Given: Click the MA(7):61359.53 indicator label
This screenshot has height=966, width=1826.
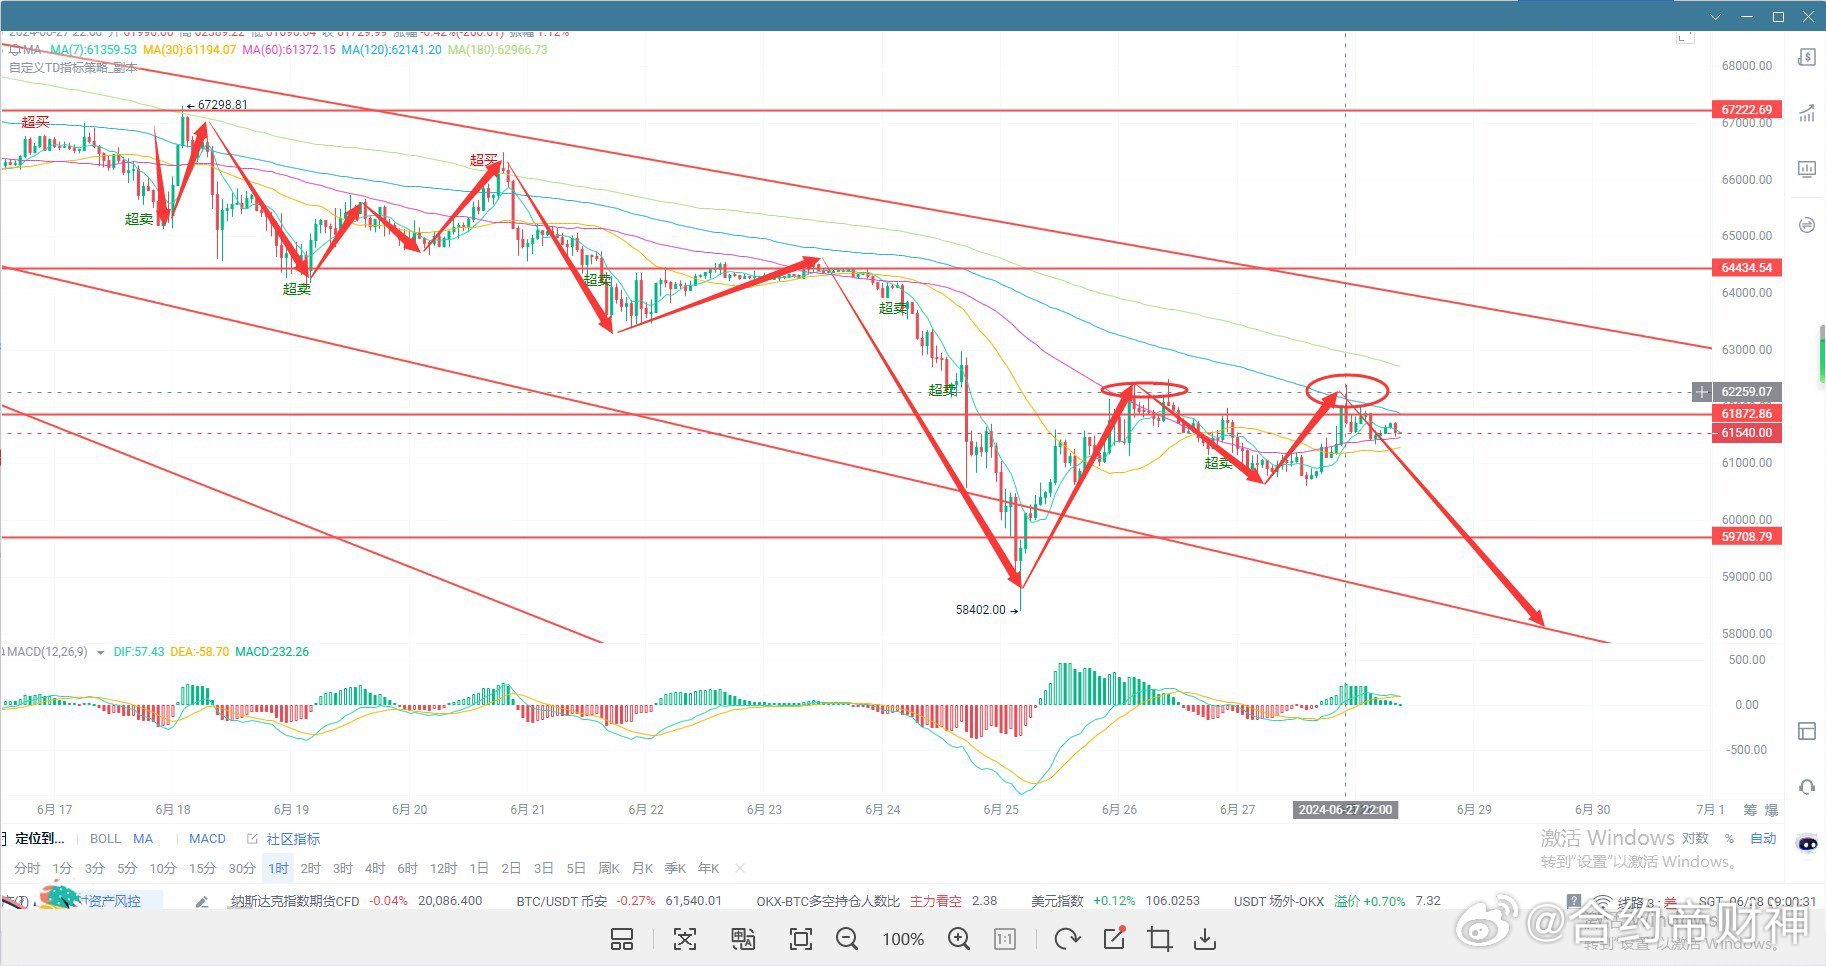Looking at the screenshot, I should pos(93,50).
